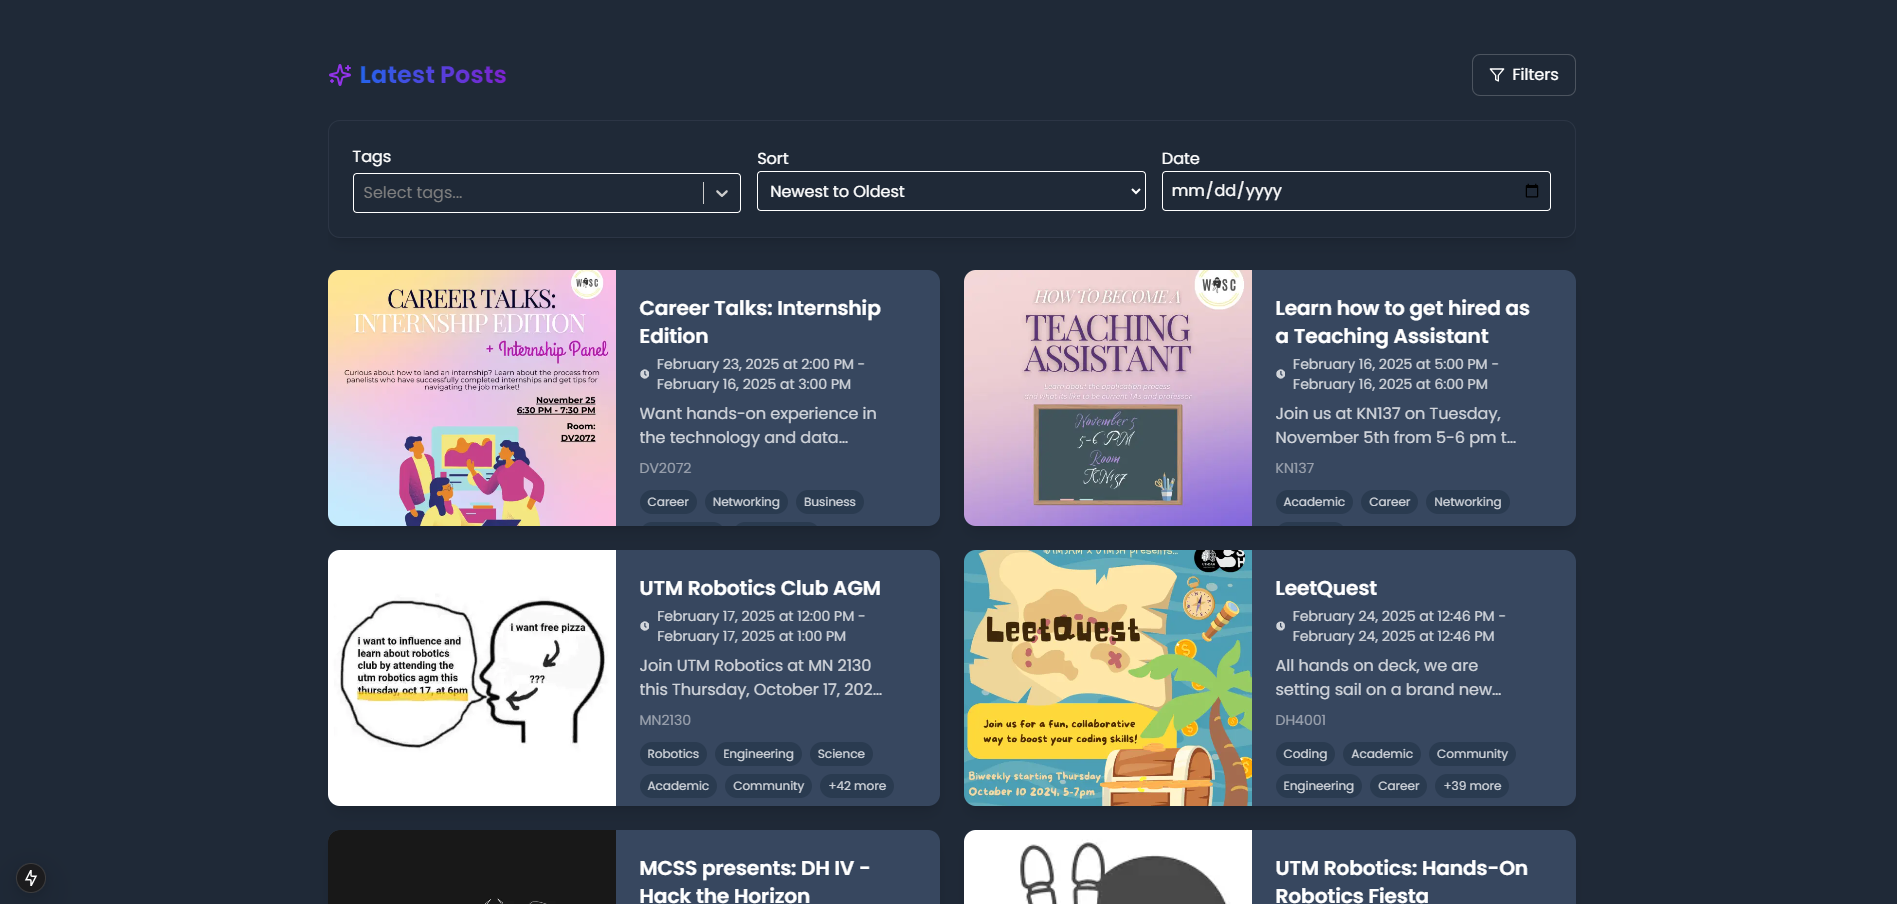Image resolution: width=1897 pixels, height=904 pixels.
Task: Click the DH4001 location text
Action: (1300, 720)
